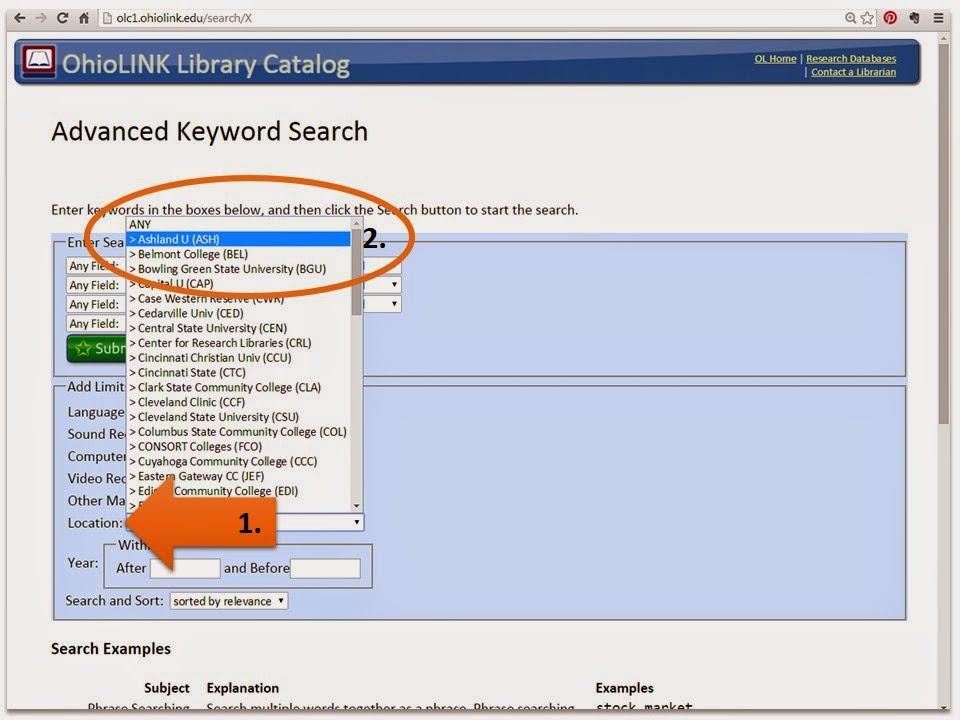Select Cleveland Clinic (CCF) option
Image resolution: width=960 pixels, height=720 pixels.
[x=238, y=402]
